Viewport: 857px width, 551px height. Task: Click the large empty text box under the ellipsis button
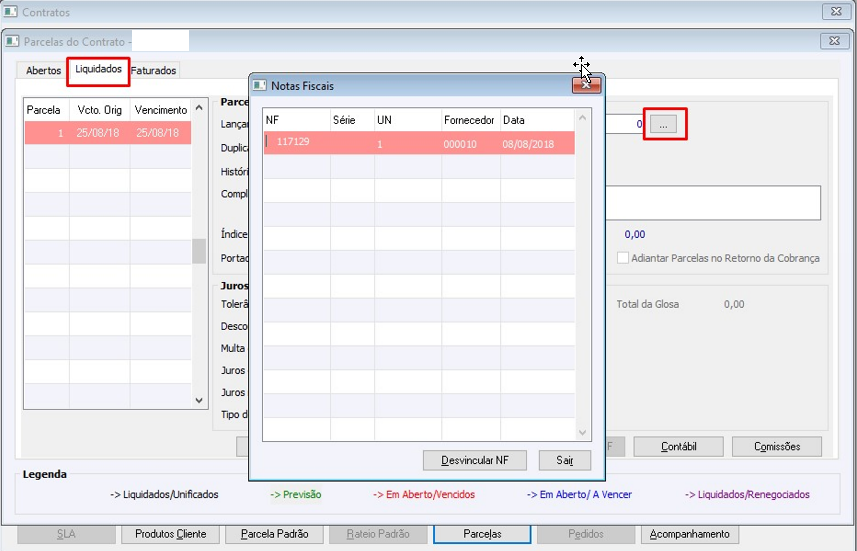[713, 203]
